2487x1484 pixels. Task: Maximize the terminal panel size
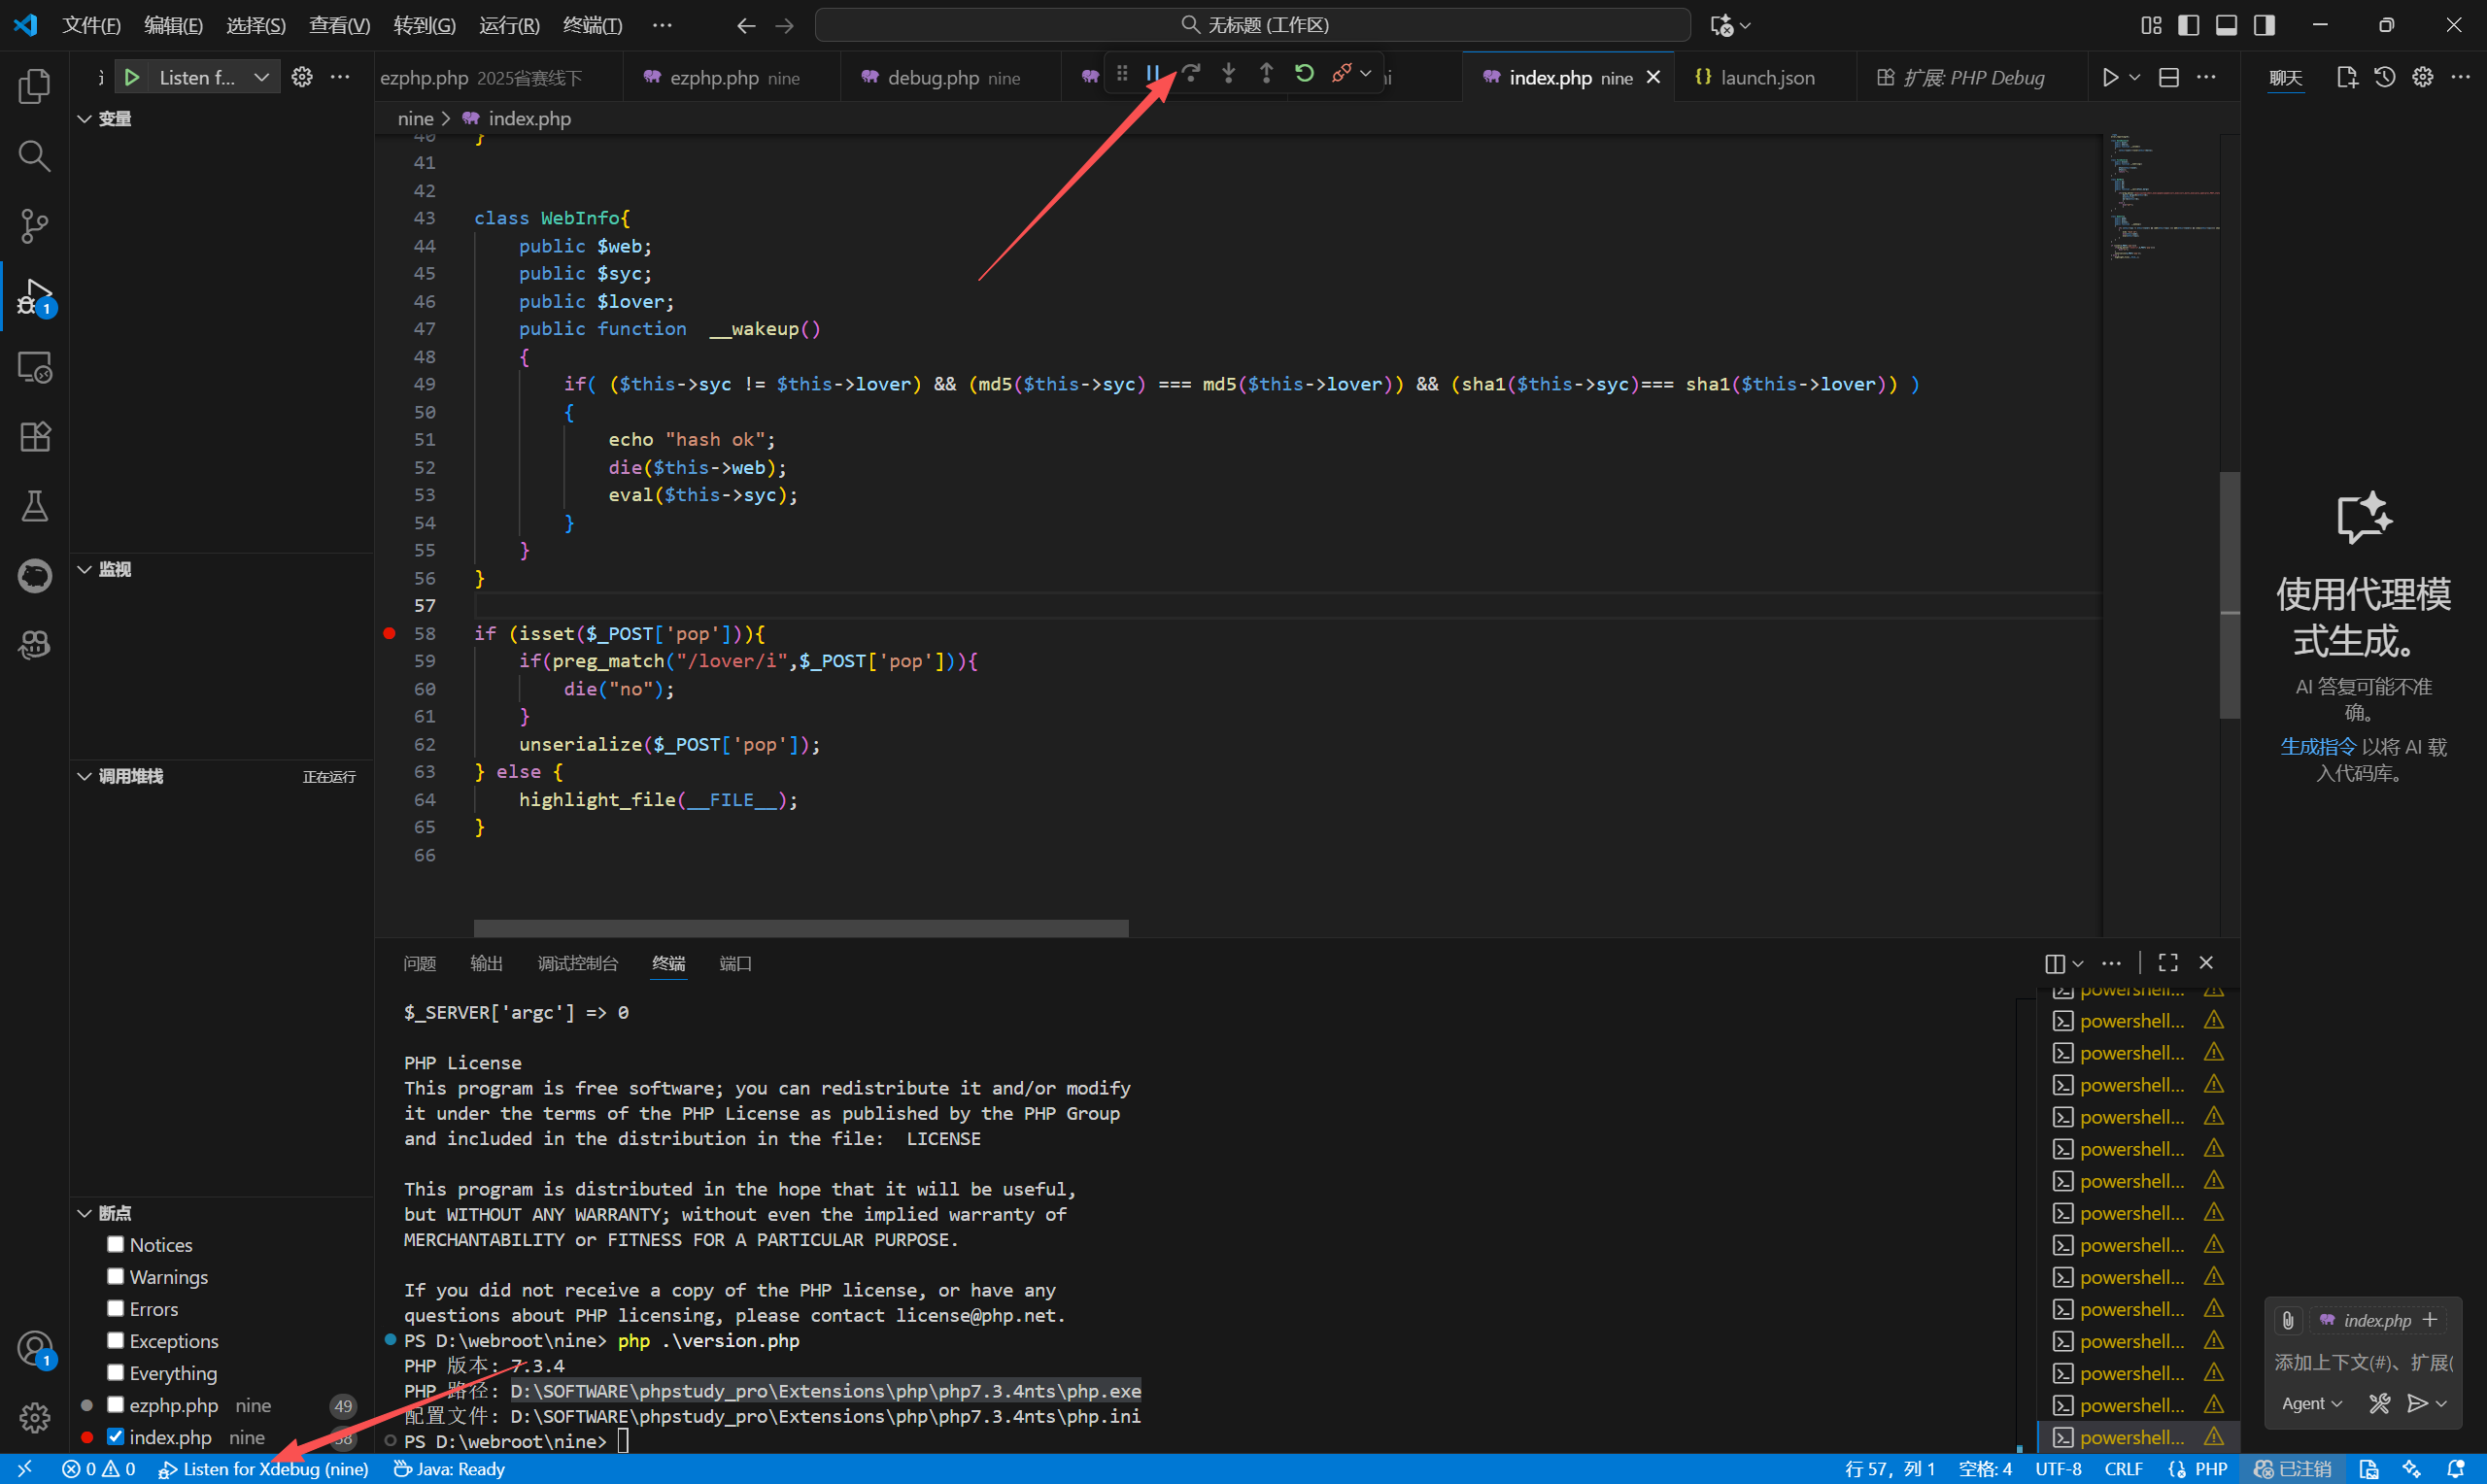tap(2167, 962)
